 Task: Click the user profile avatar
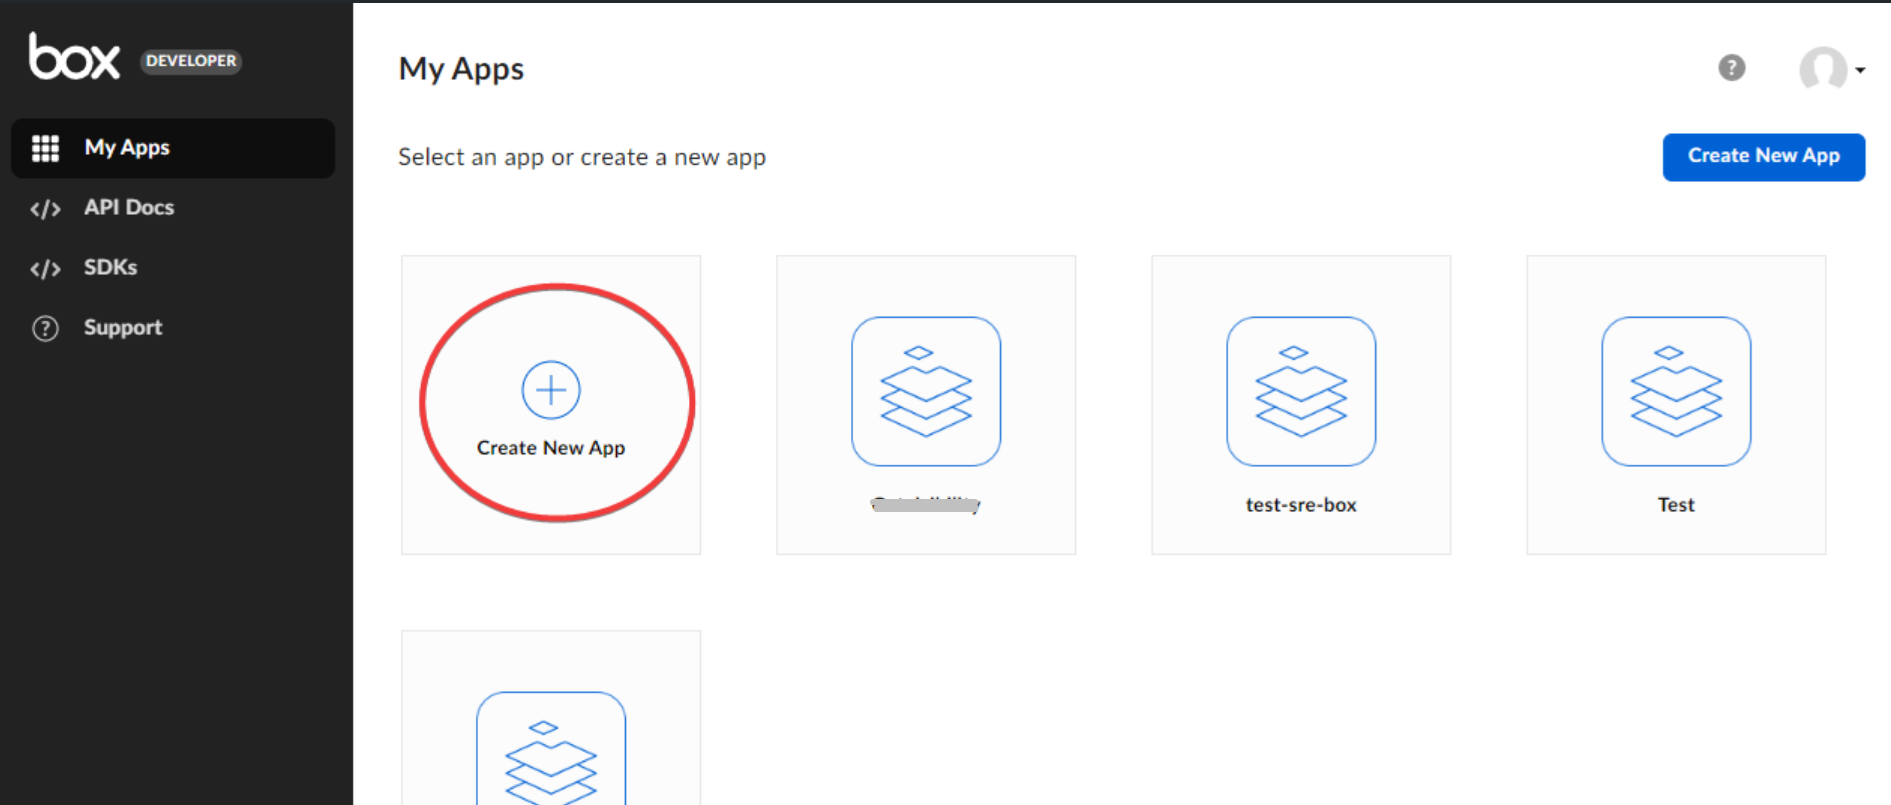point(1822,69)
